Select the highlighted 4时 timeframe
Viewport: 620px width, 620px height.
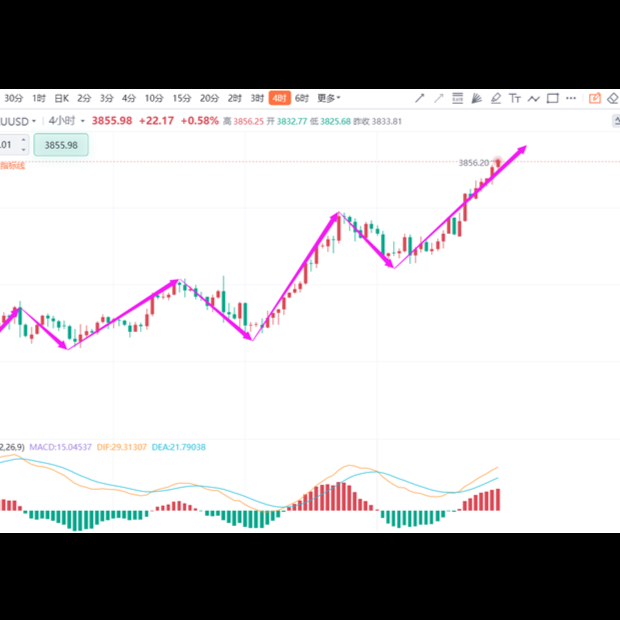click(279, 98)
